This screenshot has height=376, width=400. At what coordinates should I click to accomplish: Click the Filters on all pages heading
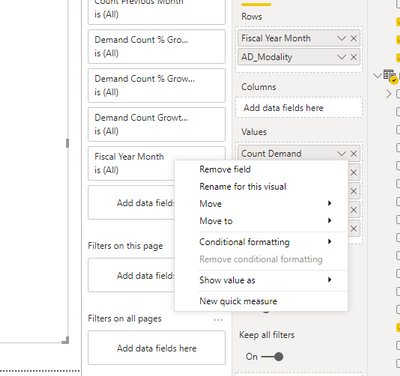coord(125,319)
